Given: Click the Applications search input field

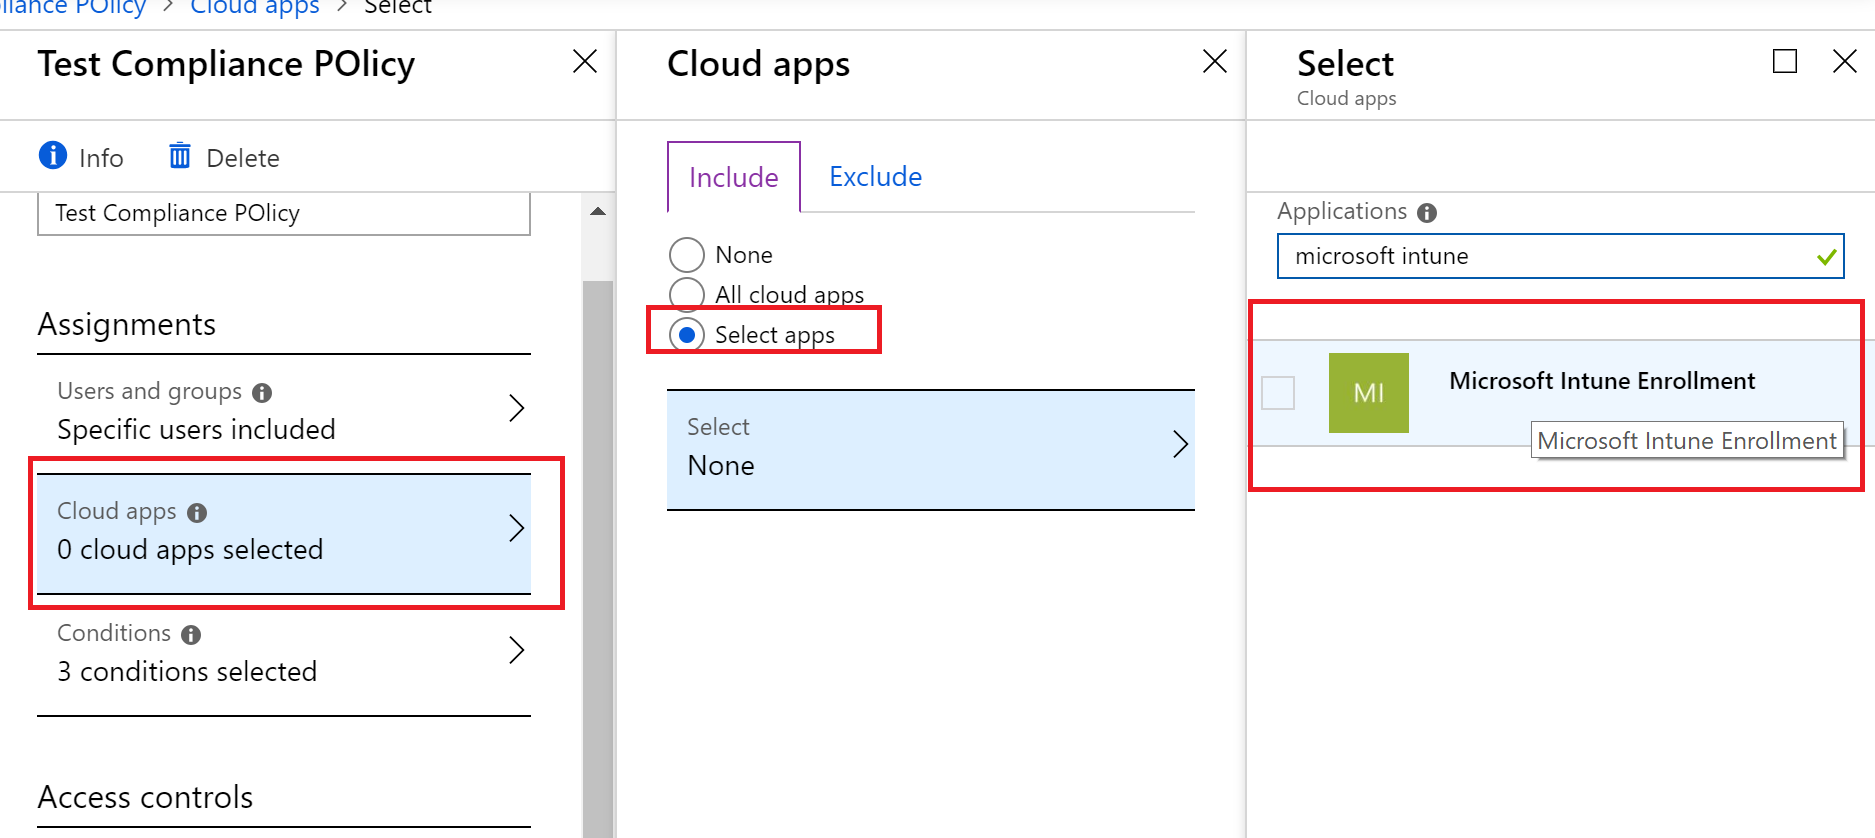Looking at the screenshot, I should coord(1550,256).
